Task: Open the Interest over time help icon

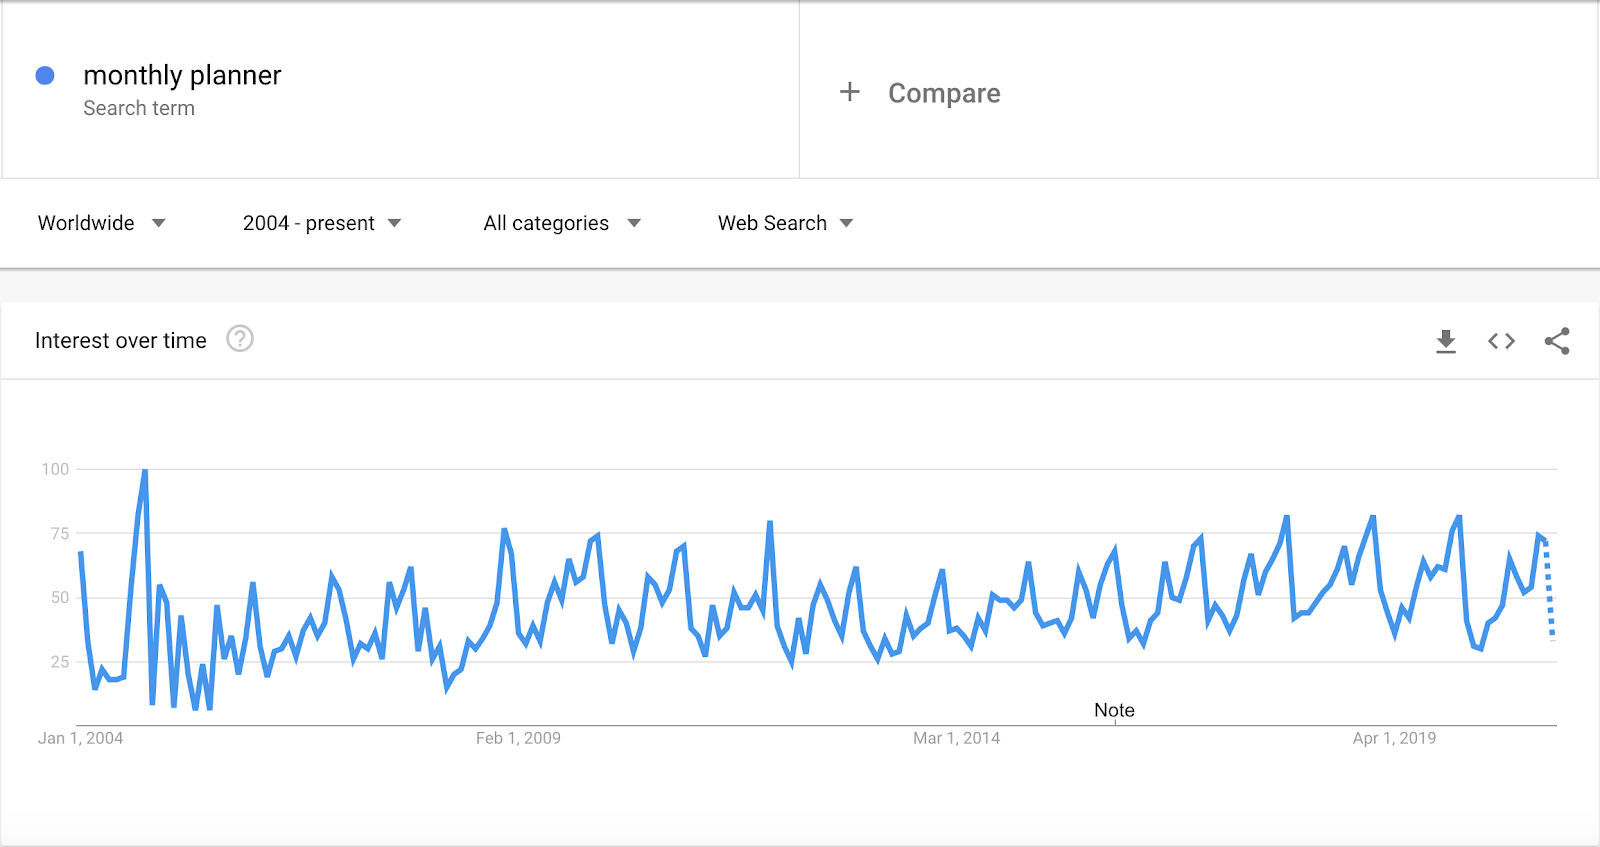Action: point(240,339)
